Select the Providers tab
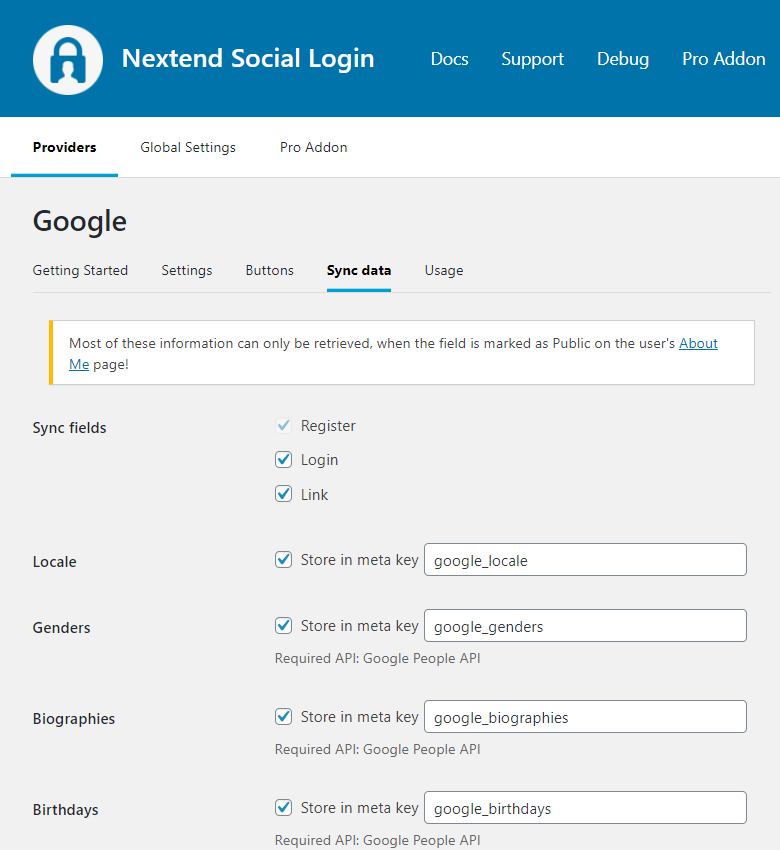The height and width of the screenshot is (850, 780). point(64,147)
